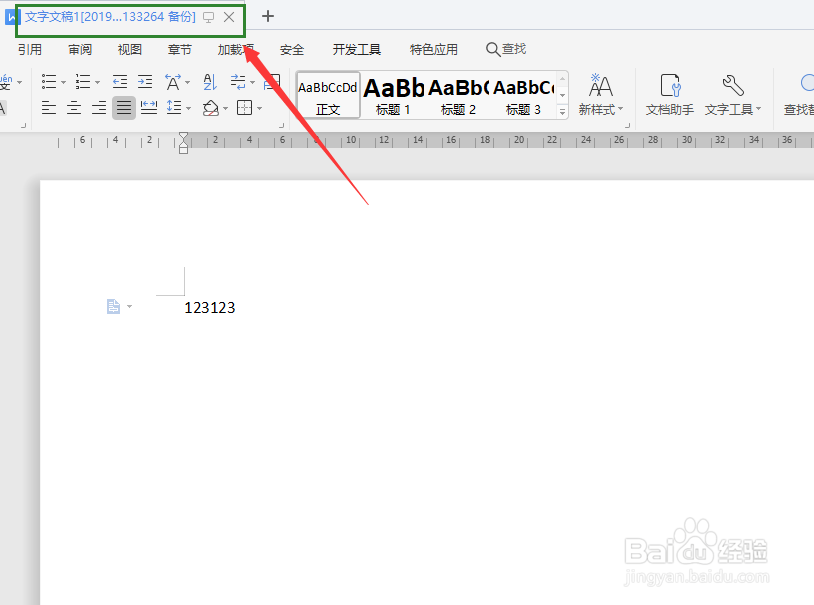Viewport: 814px width, 605px height.
Task: Open the View (视图) tab
Action: 130,49
